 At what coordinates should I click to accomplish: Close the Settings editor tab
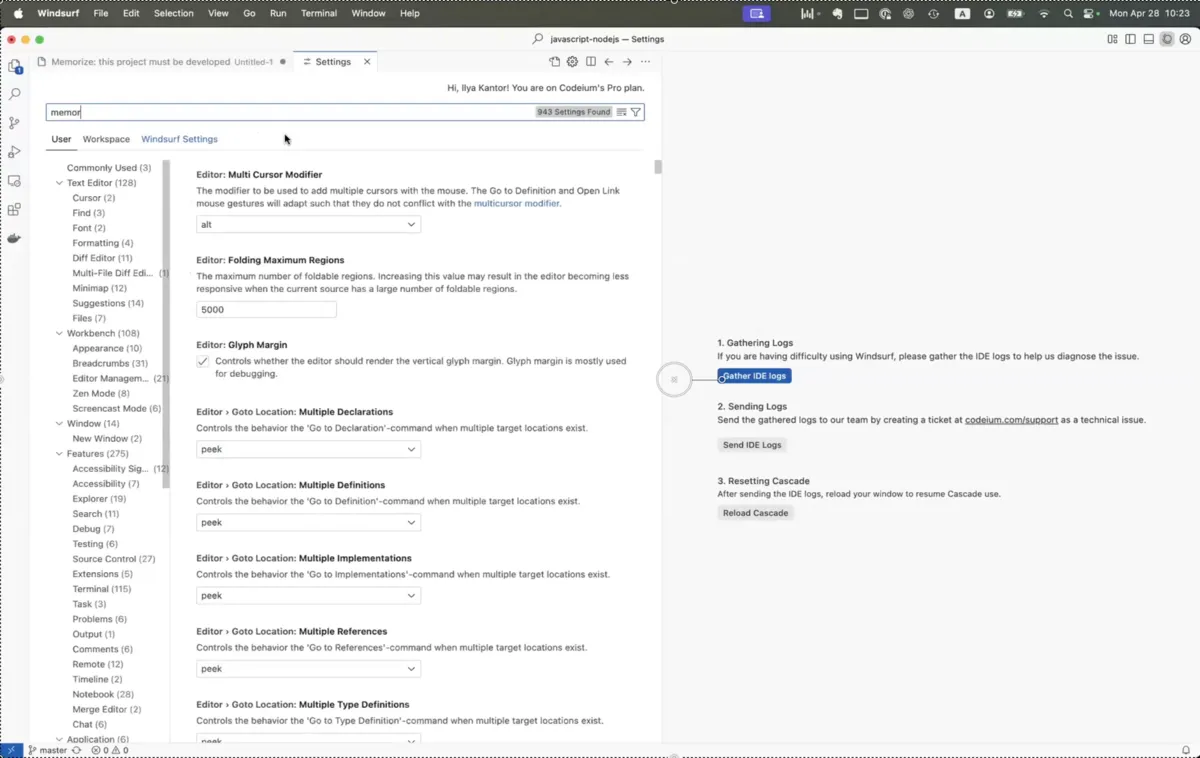point(367,62)
